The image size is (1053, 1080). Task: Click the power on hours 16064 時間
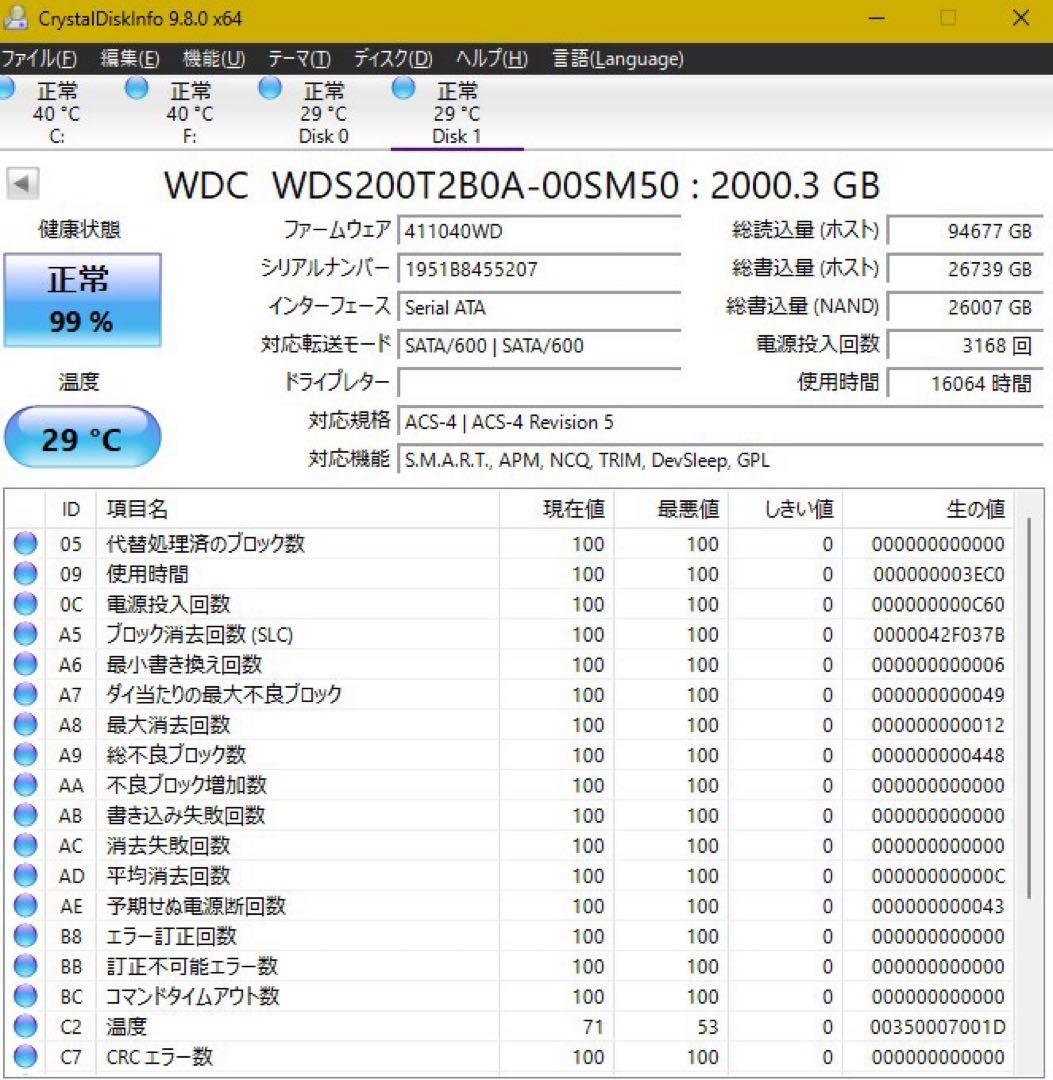965,383
